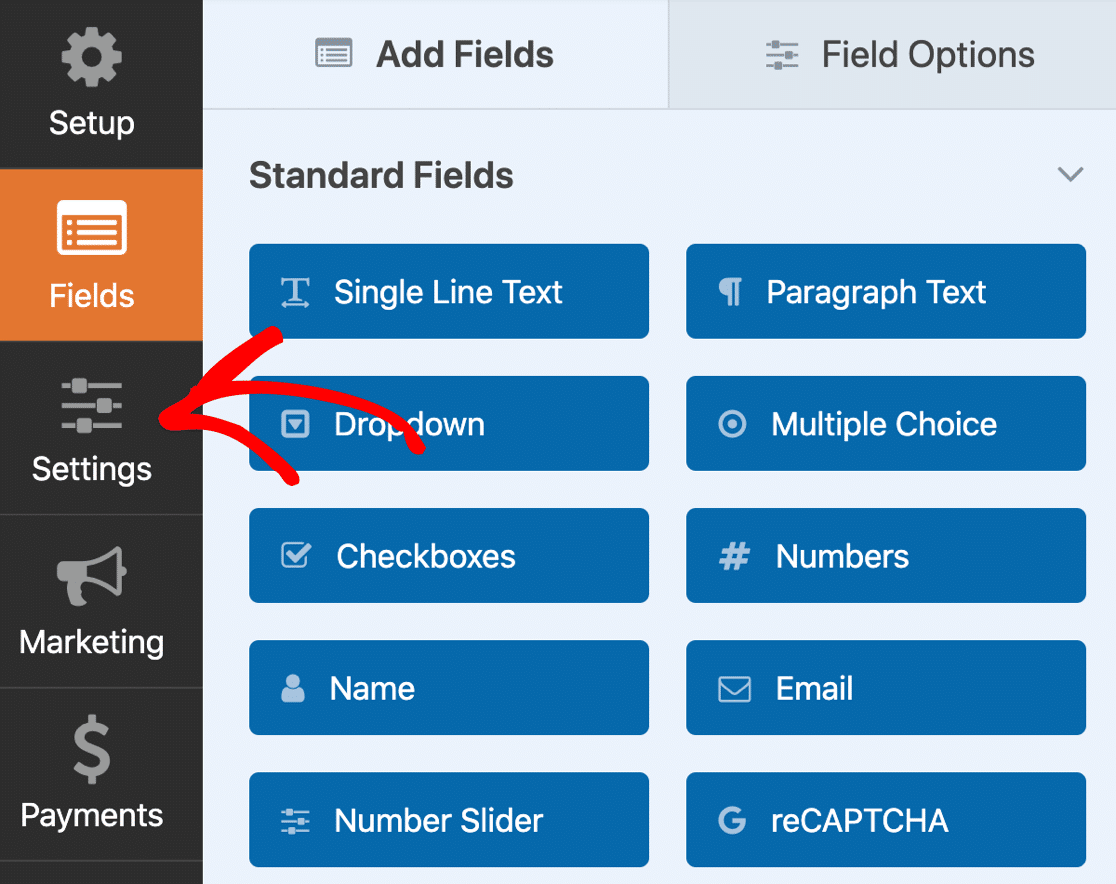Open Payments via the dollar icon

(91, 750)
